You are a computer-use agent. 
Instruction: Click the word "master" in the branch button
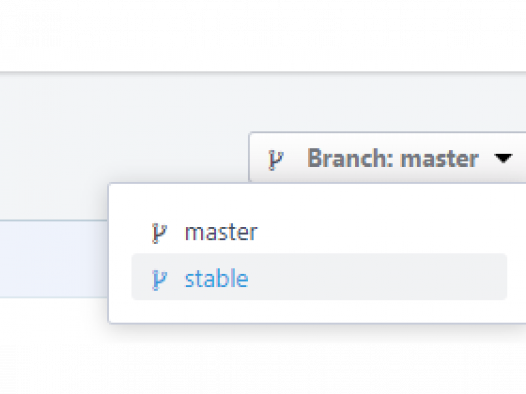[440, 159]
